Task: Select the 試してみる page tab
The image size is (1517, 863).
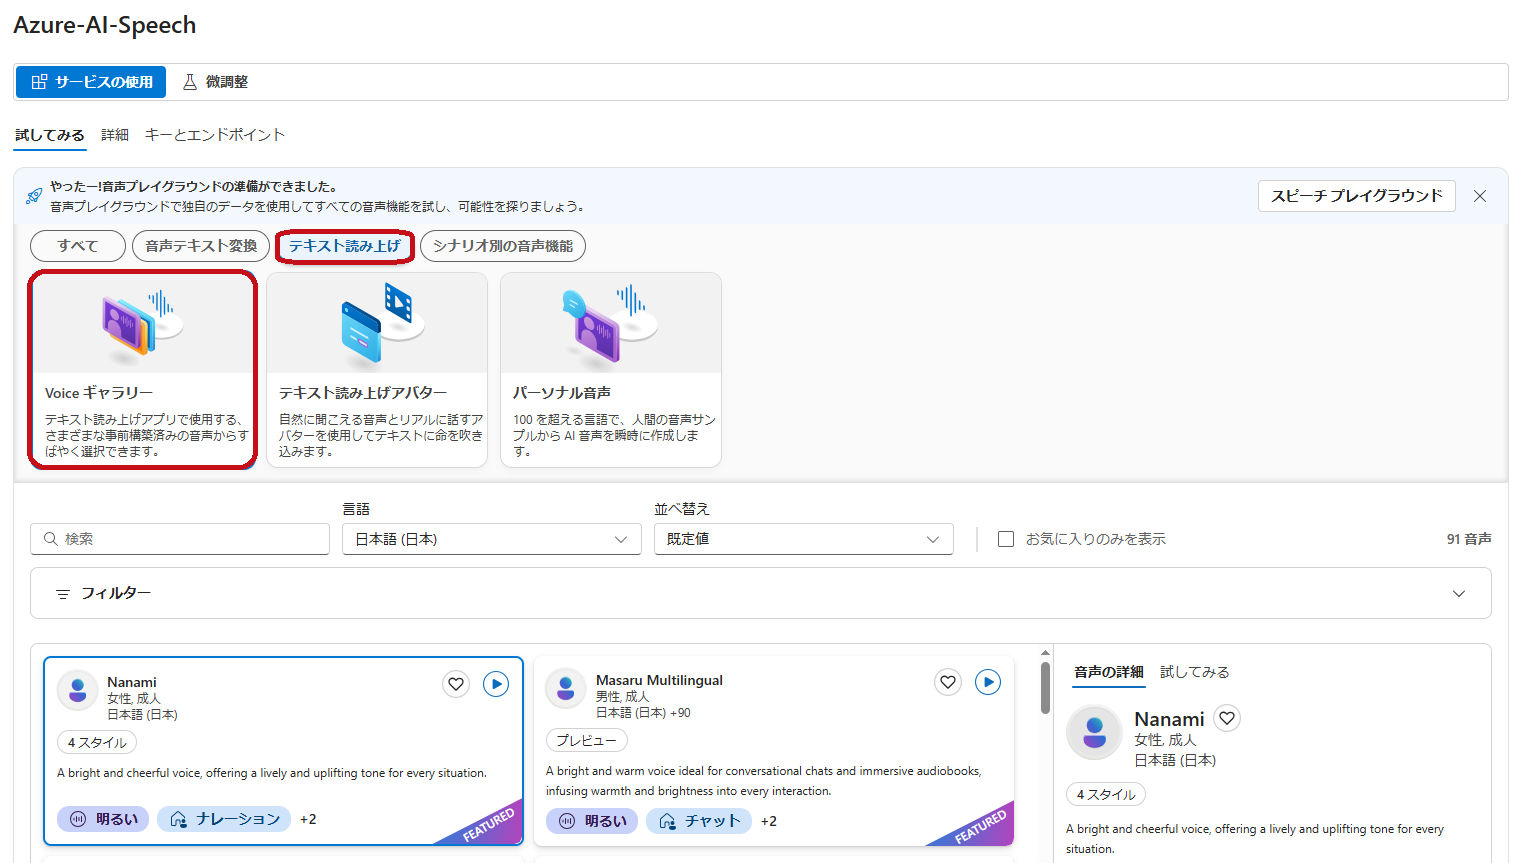Action: pos(50,135)
